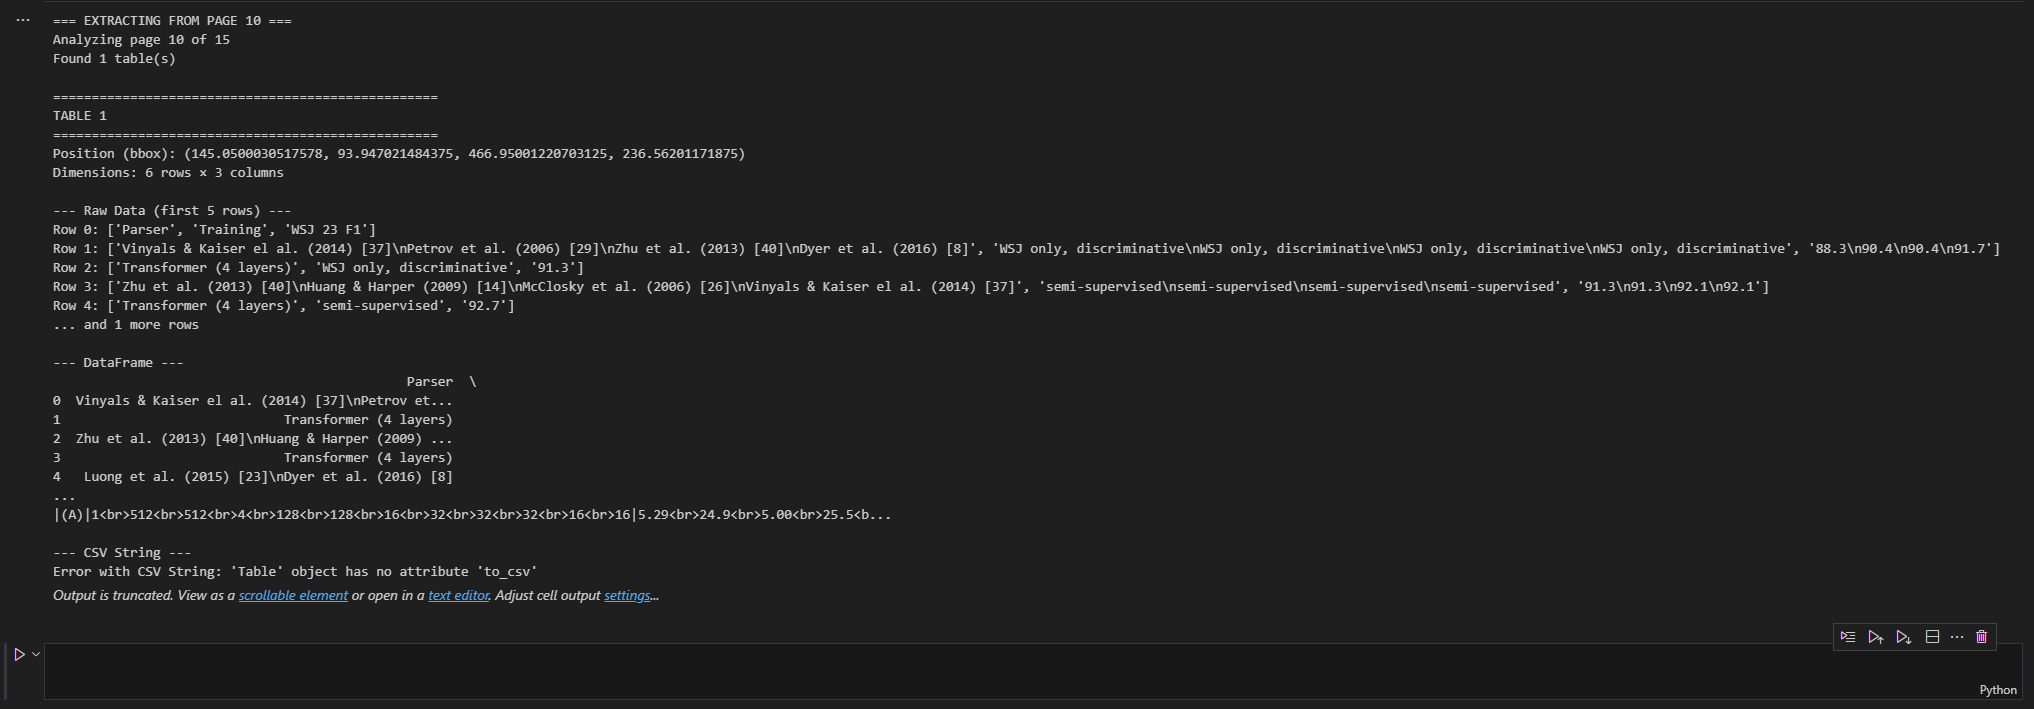
Task: Click the 'Parser' DataFrame column header
Action: coord(430,381)
